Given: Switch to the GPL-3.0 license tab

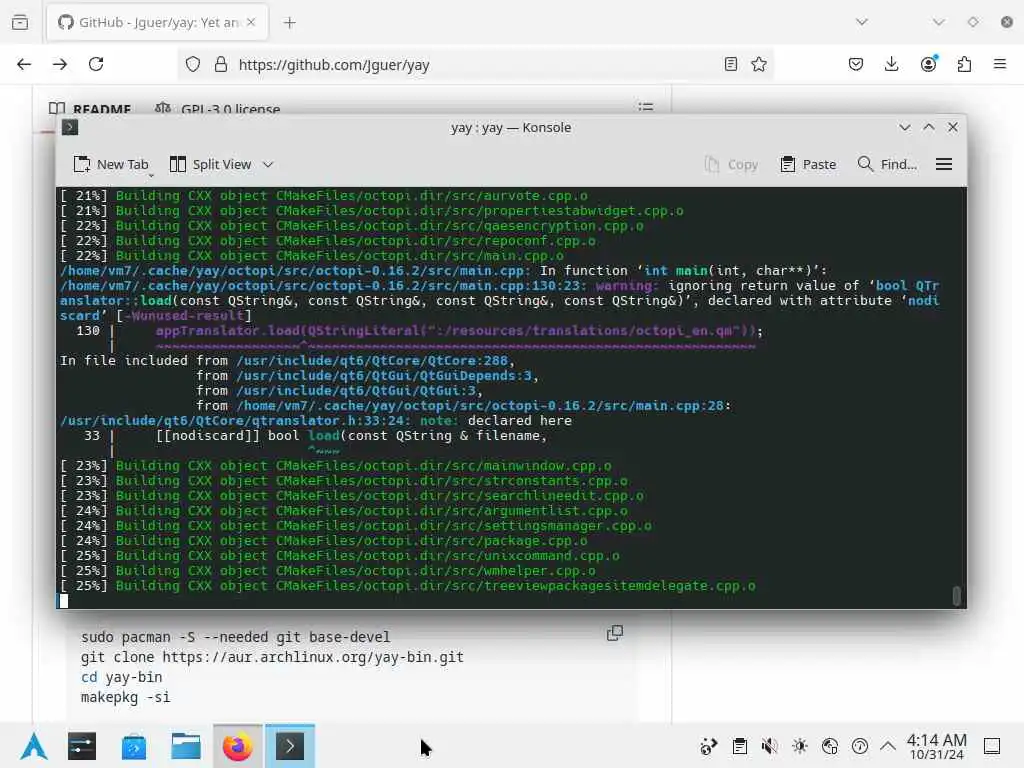Looking at the screenshot, I should coord(218,108).
